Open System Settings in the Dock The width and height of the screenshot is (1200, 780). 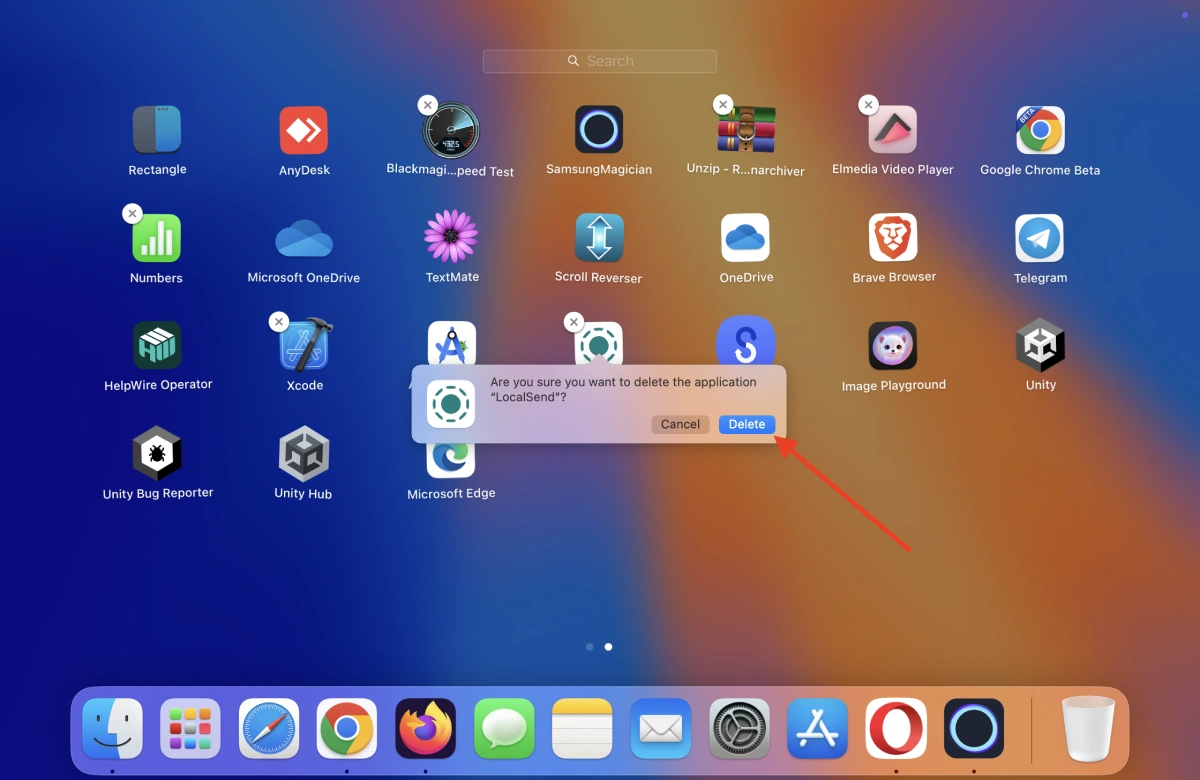click(x=739, y=728)
